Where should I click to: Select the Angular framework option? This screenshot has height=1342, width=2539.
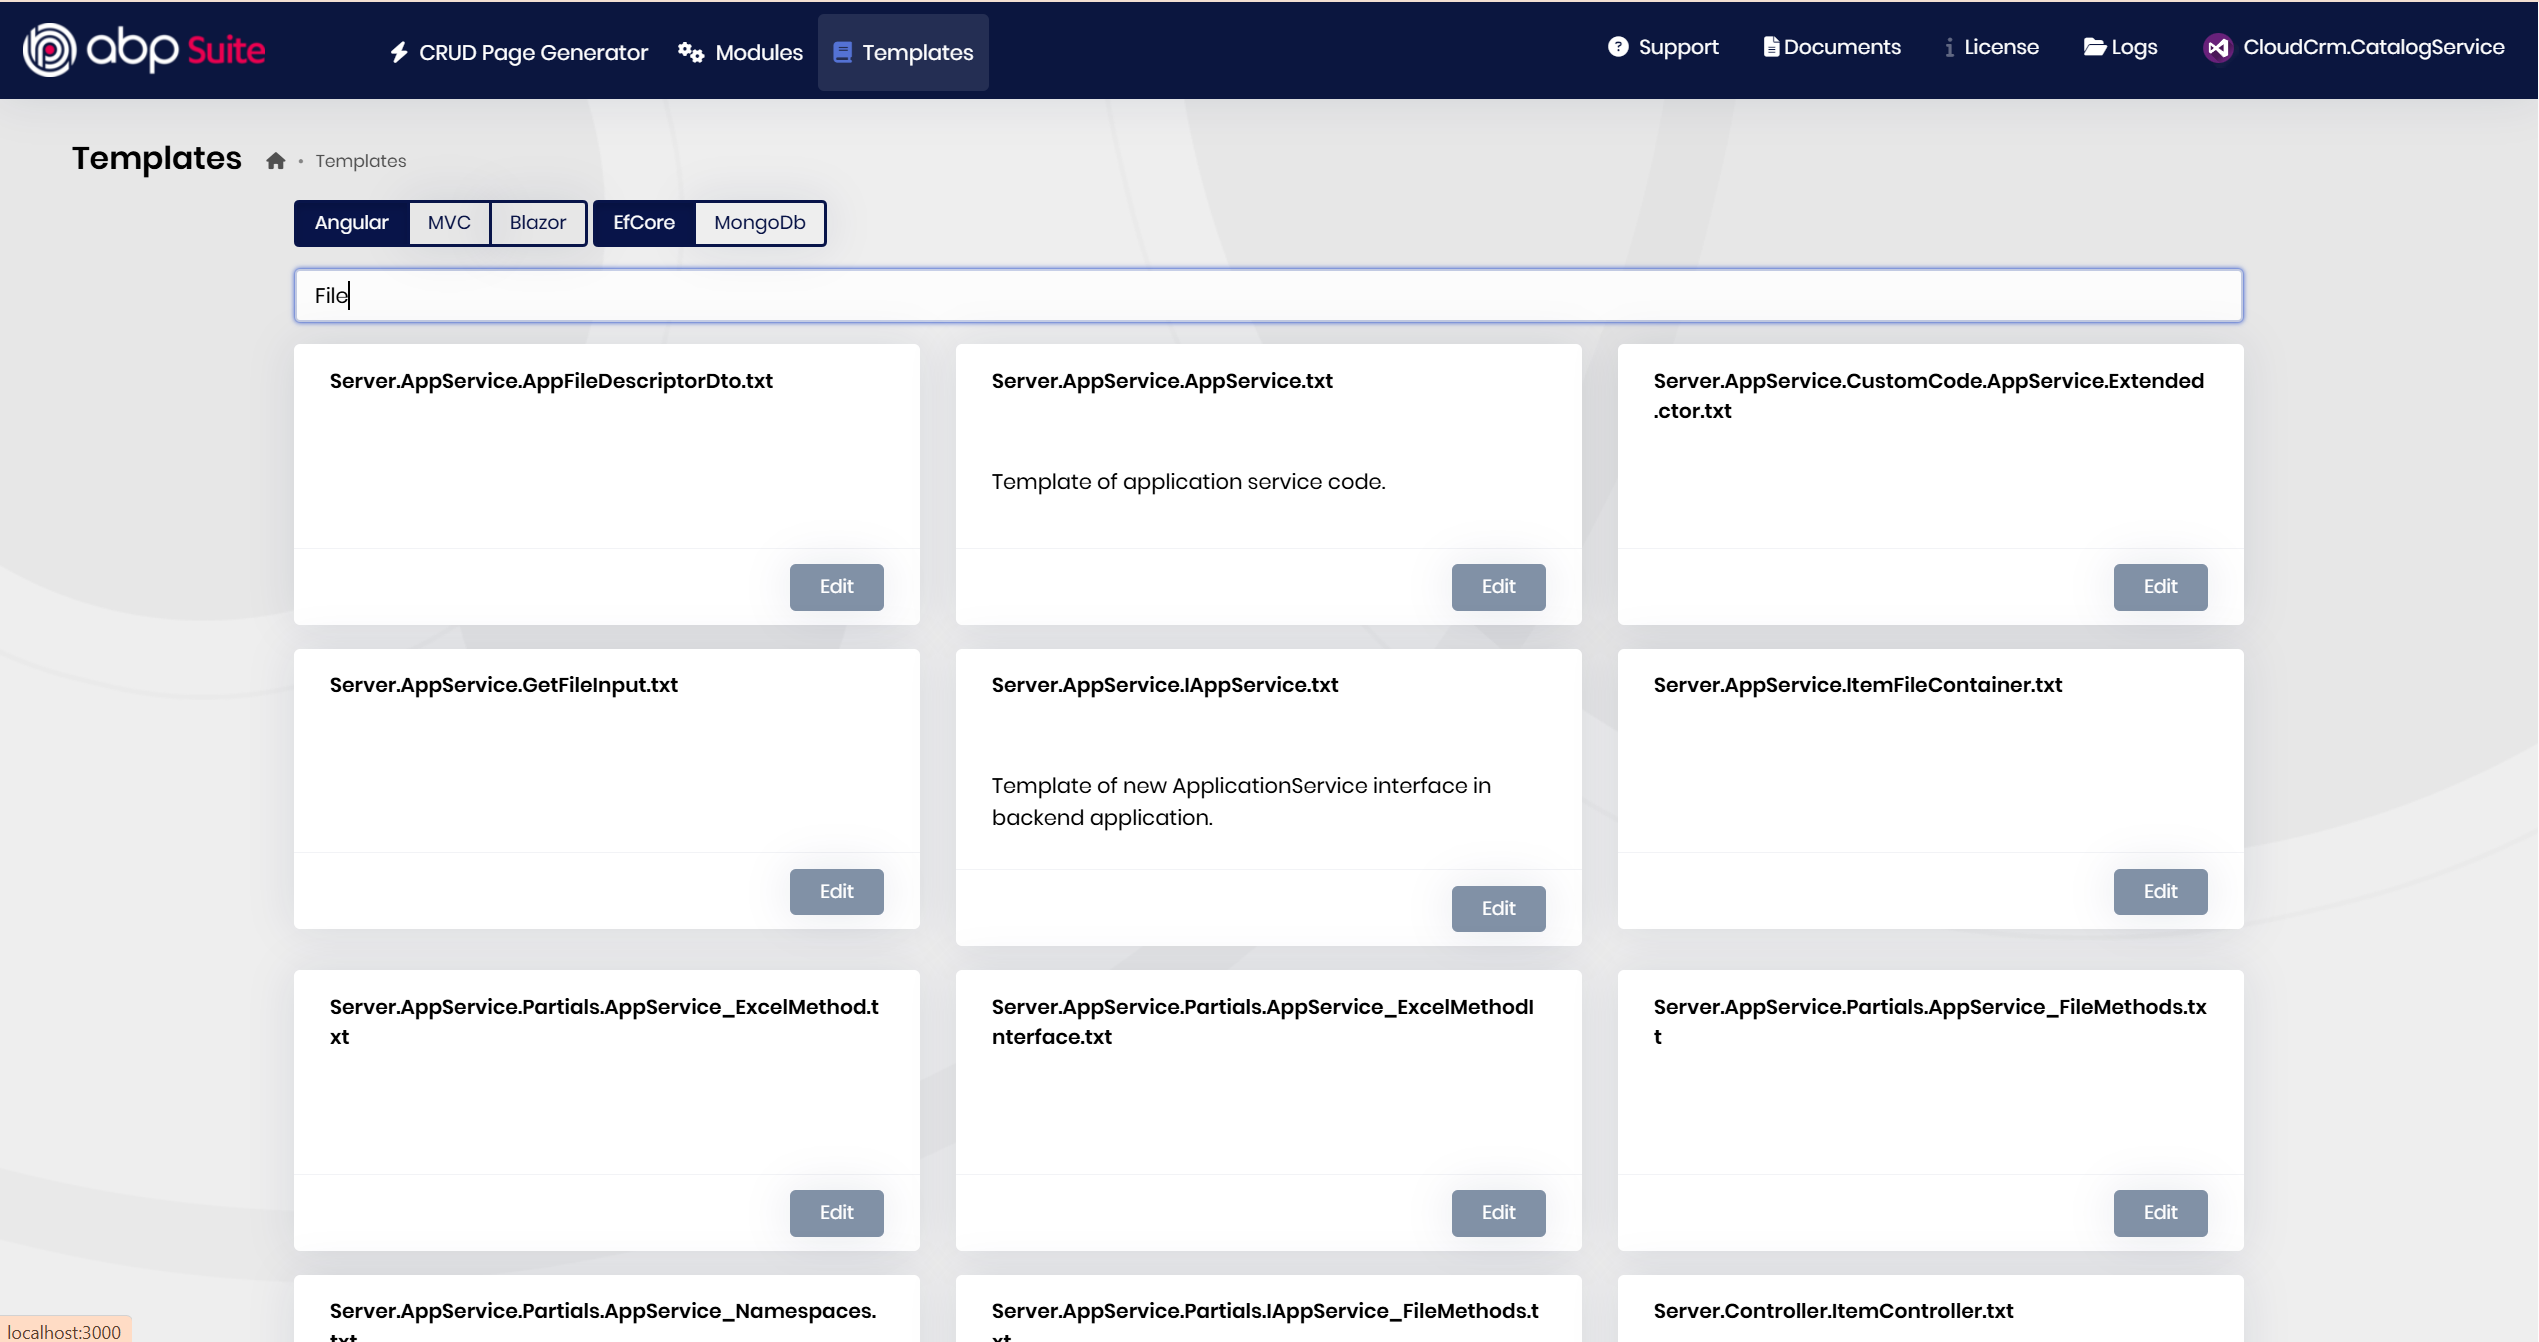(x=351, y=222)
